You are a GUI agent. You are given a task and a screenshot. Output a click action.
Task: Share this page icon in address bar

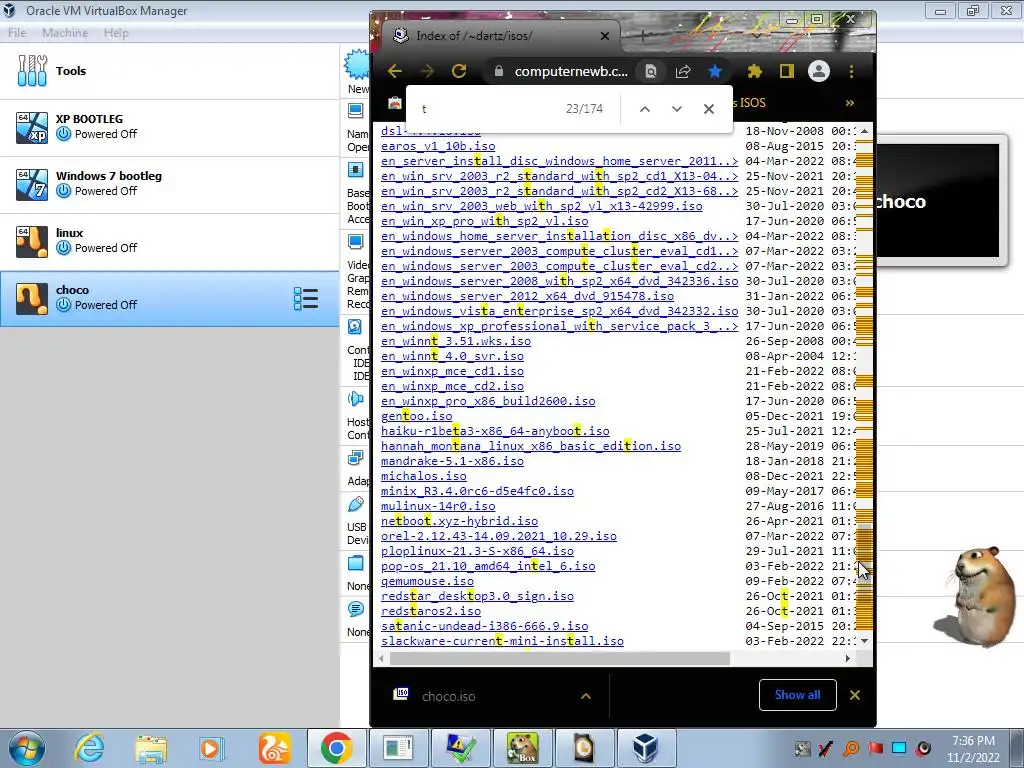coord(683,71)
